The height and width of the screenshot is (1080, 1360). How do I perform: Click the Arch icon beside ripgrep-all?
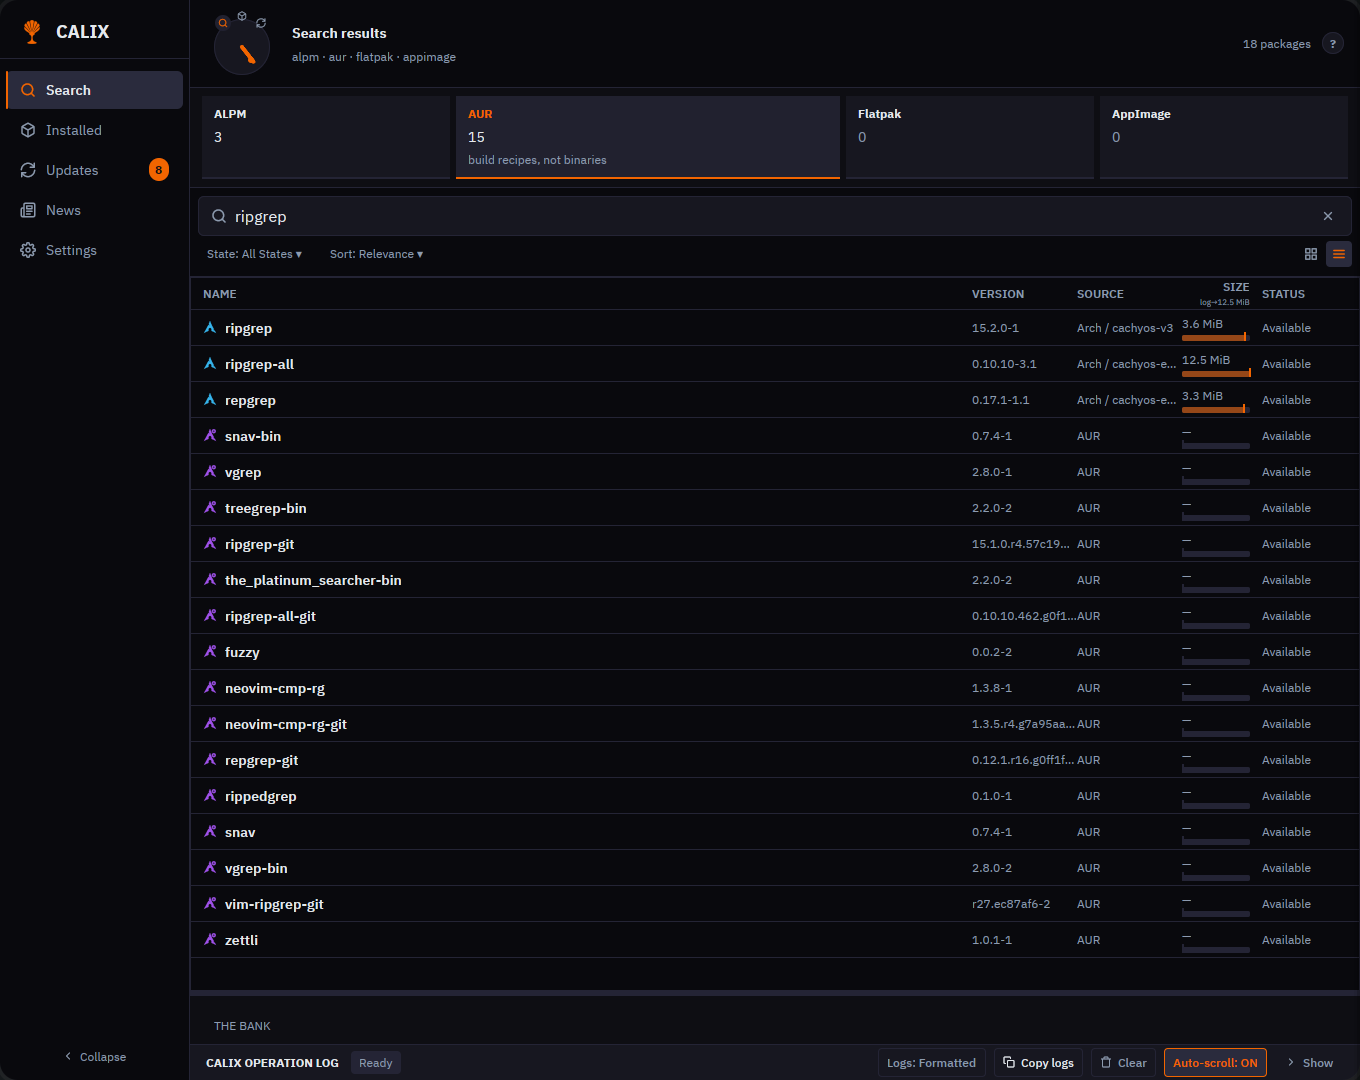210,364
